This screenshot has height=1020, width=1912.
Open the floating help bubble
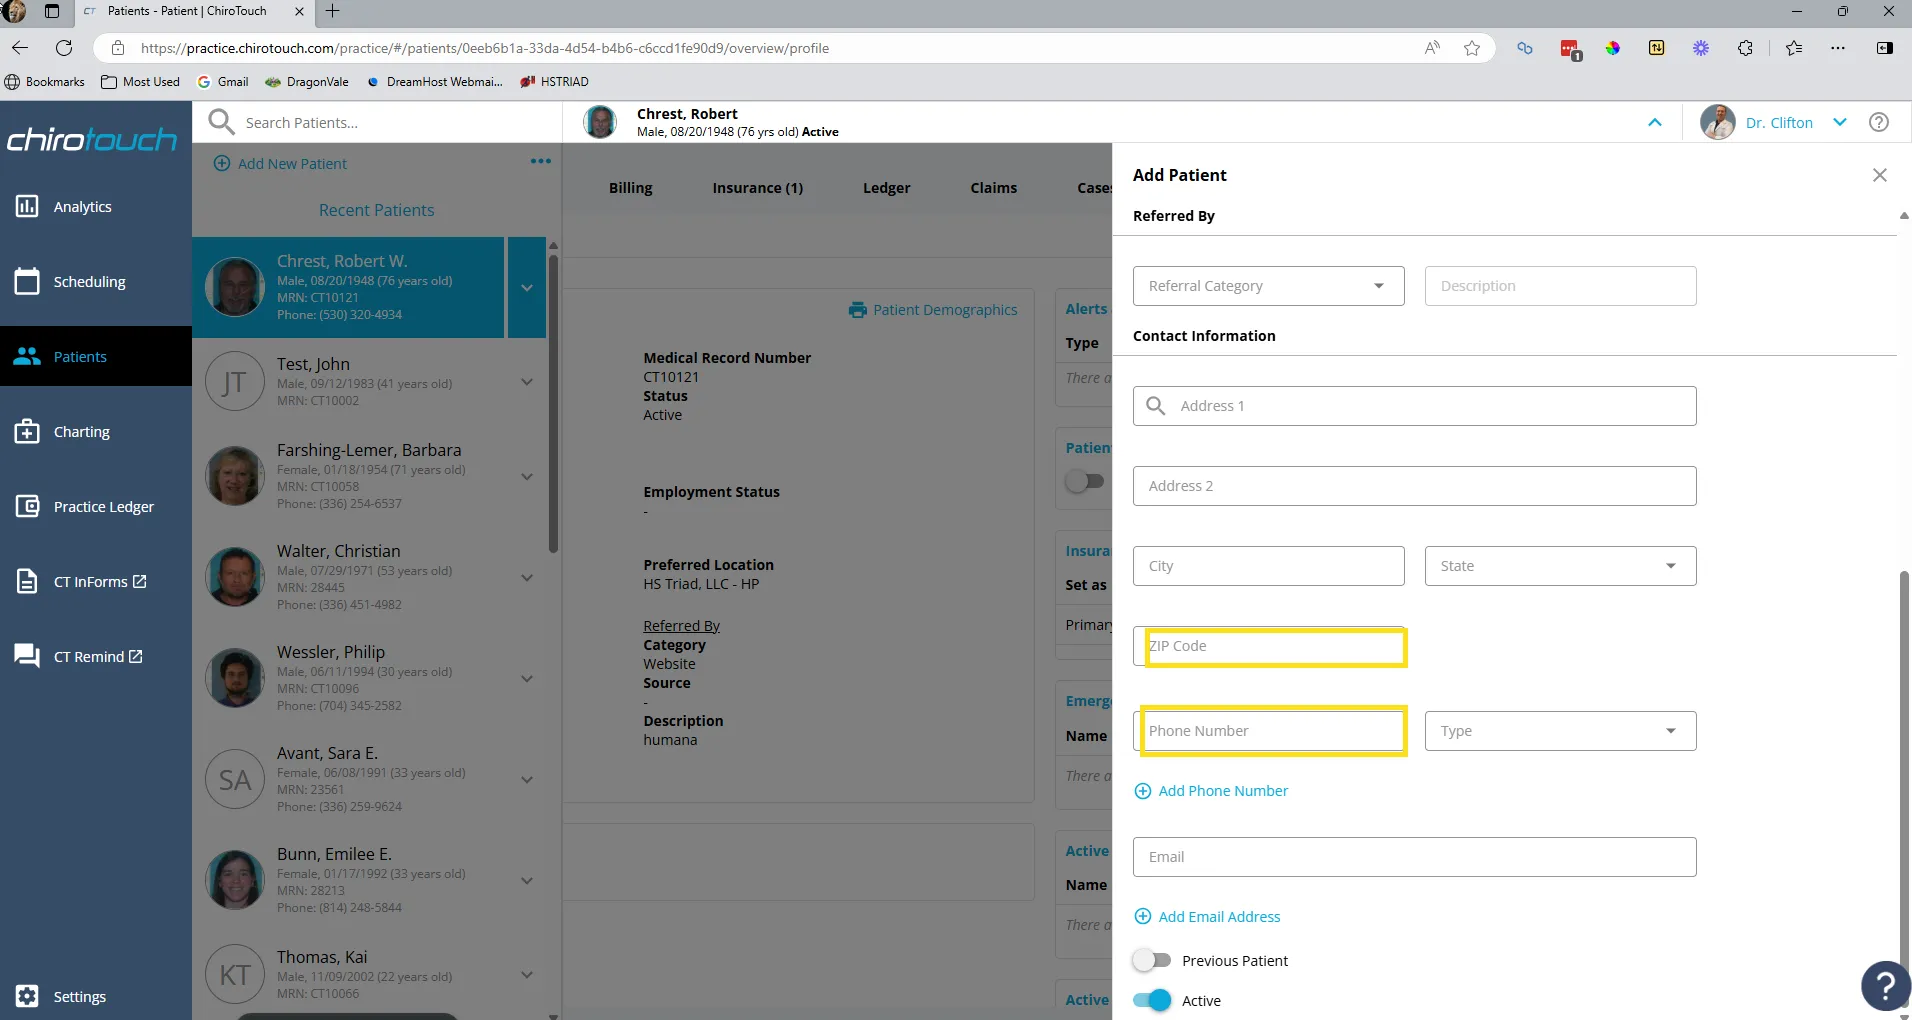(1885, 987)
